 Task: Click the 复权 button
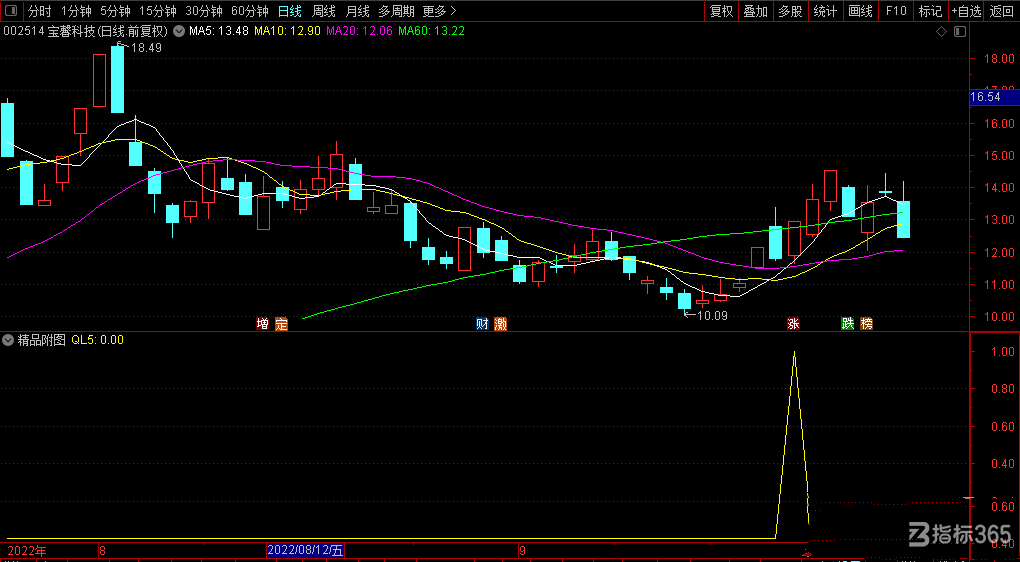click(x=721, y=11)
